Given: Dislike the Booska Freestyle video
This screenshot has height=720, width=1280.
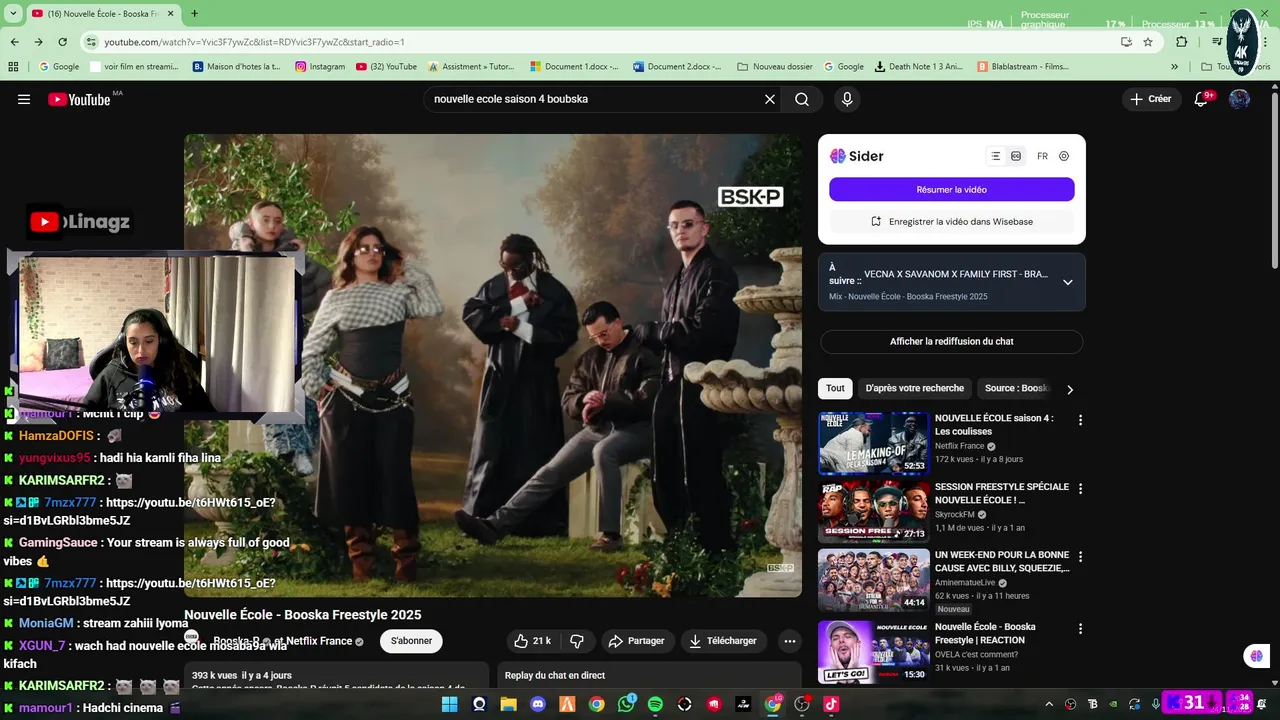Looking at the screenshot, I should pos(577,641).
